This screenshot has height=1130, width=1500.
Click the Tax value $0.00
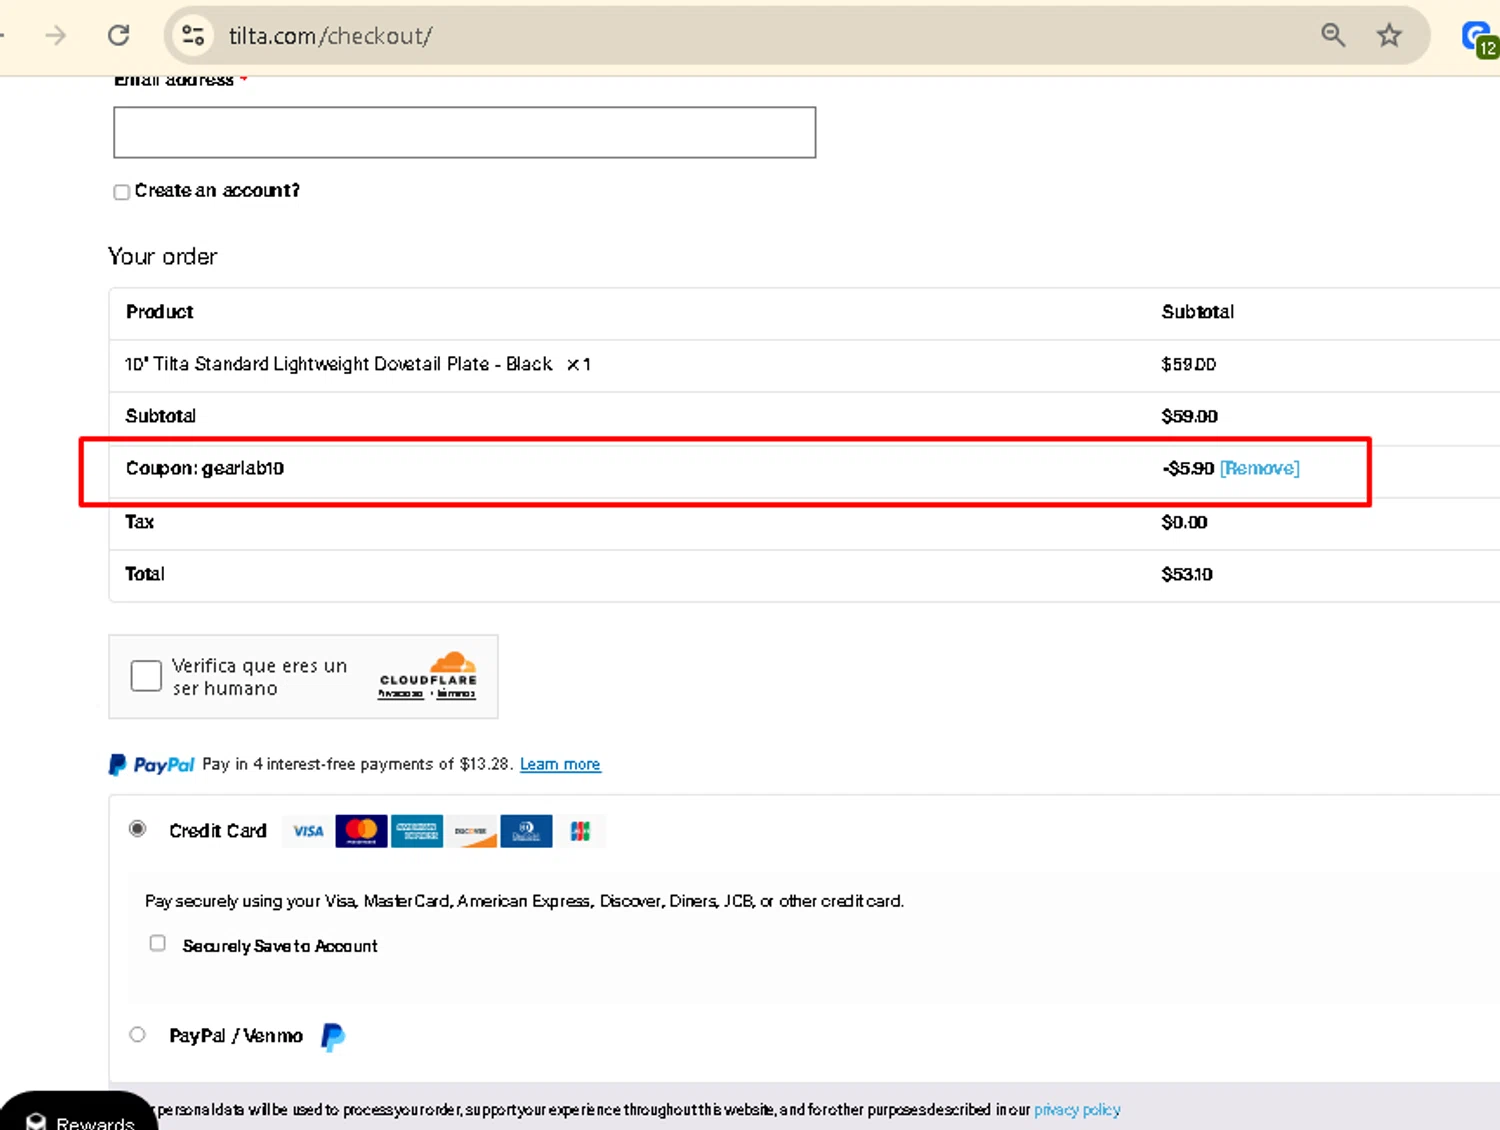point(1184,522)
